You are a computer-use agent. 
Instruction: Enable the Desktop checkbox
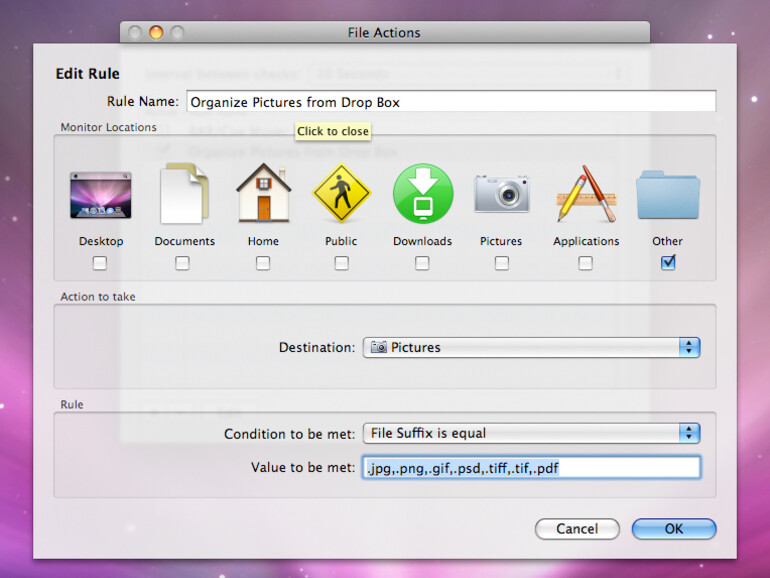click(100, 263)
